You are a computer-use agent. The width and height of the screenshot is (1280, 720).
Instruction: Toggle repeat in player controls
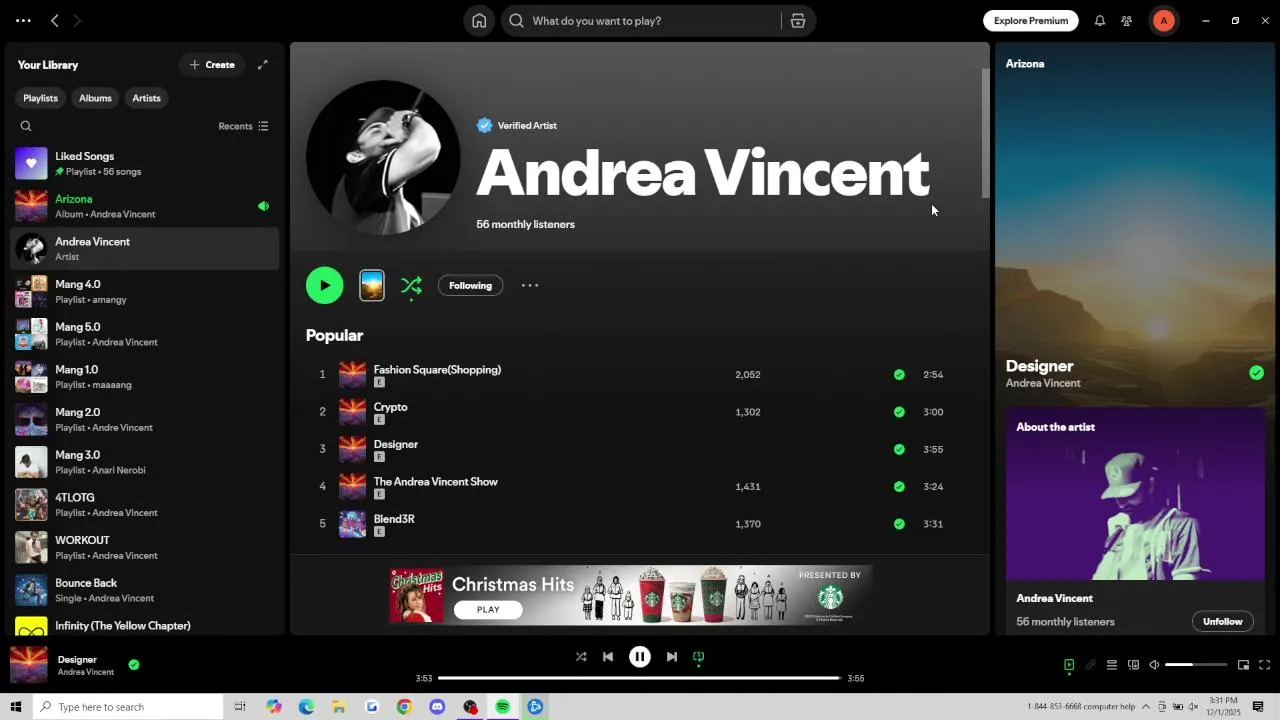tap(699, 657)
